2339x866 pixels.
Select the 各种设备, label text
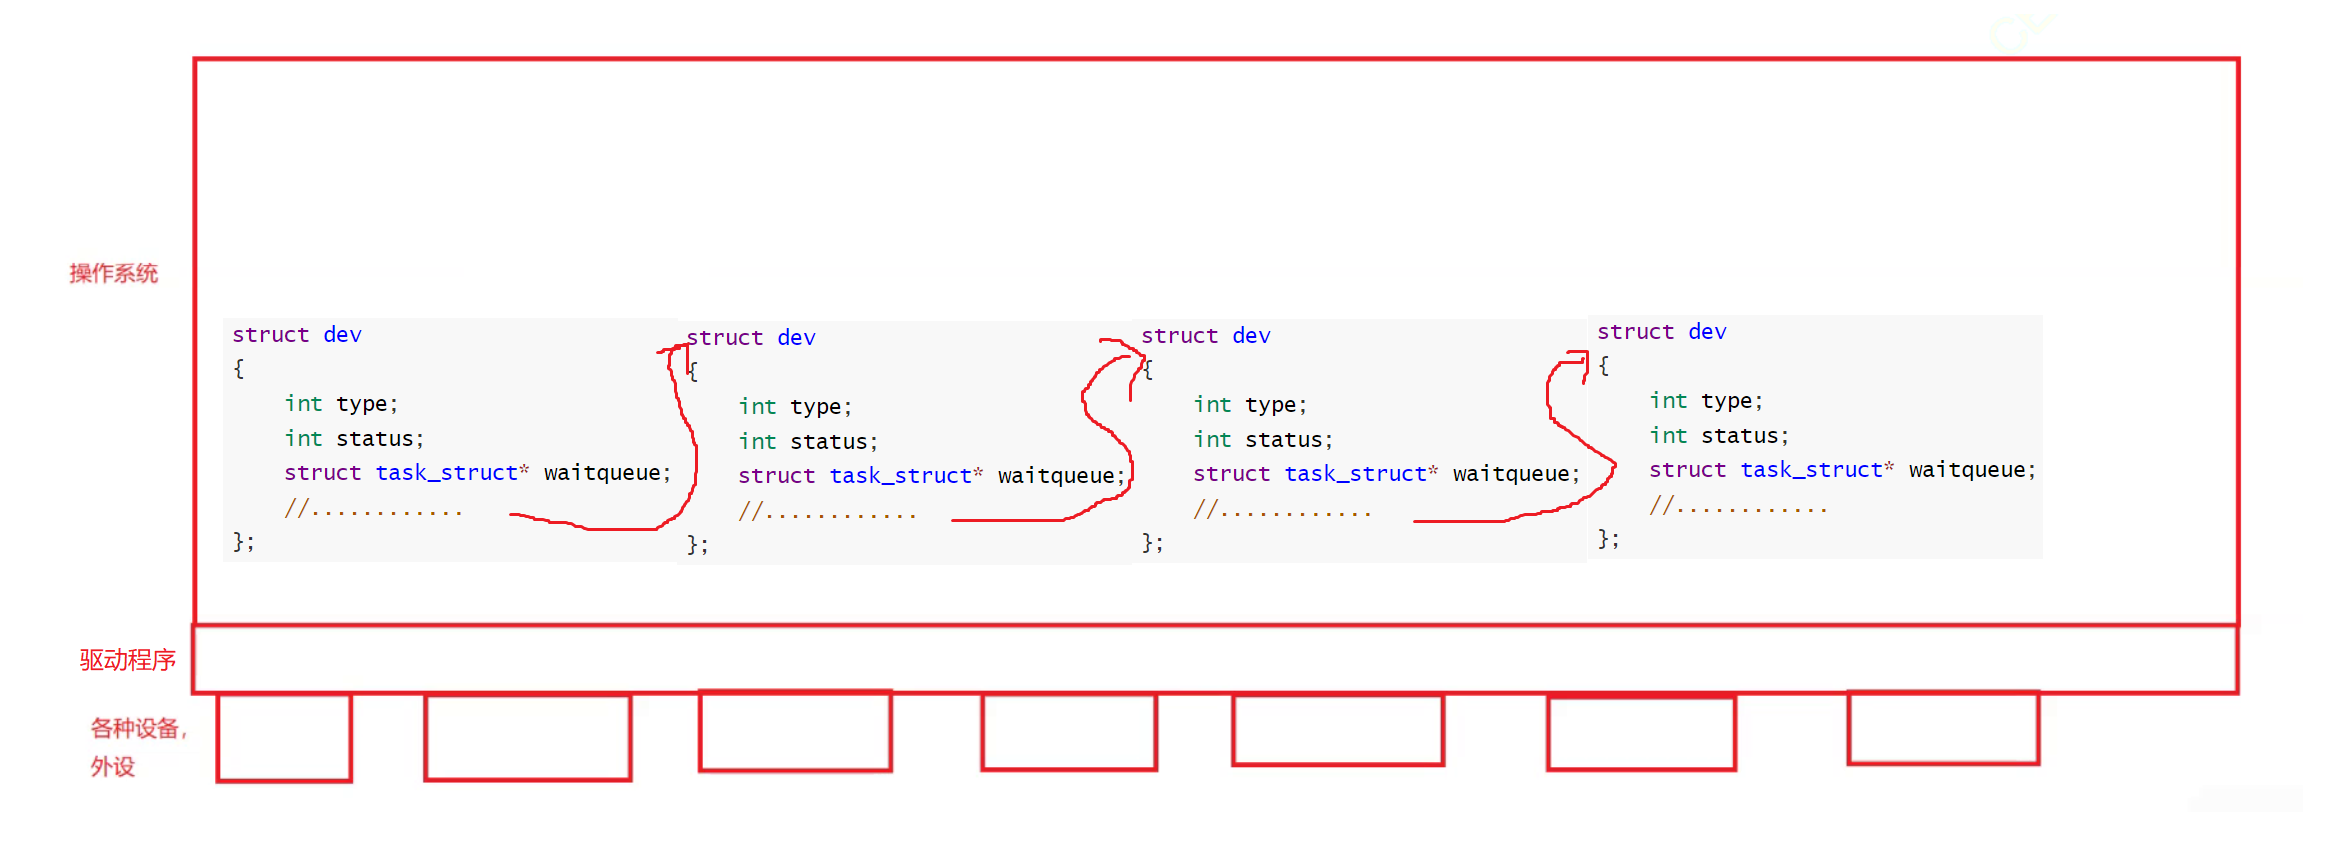pos(139,729)
